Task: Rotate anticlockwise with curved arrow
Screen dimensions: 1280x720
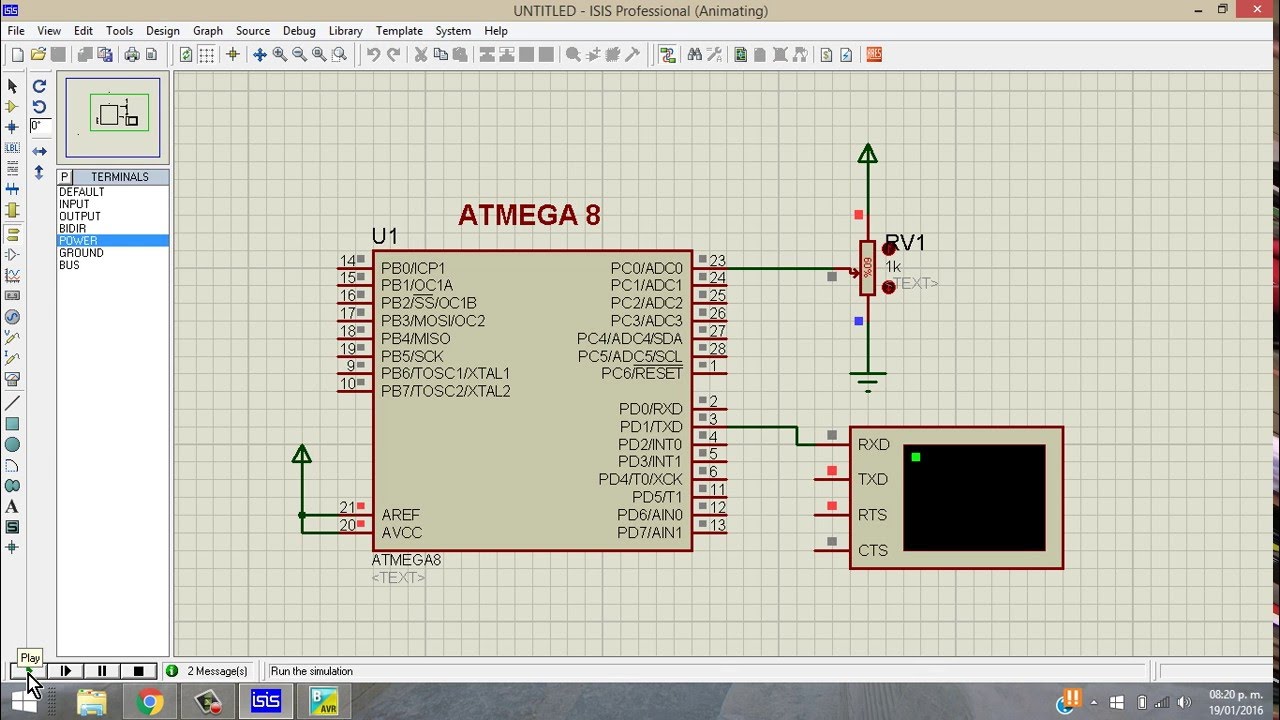Action: click(x=39, y=106)
